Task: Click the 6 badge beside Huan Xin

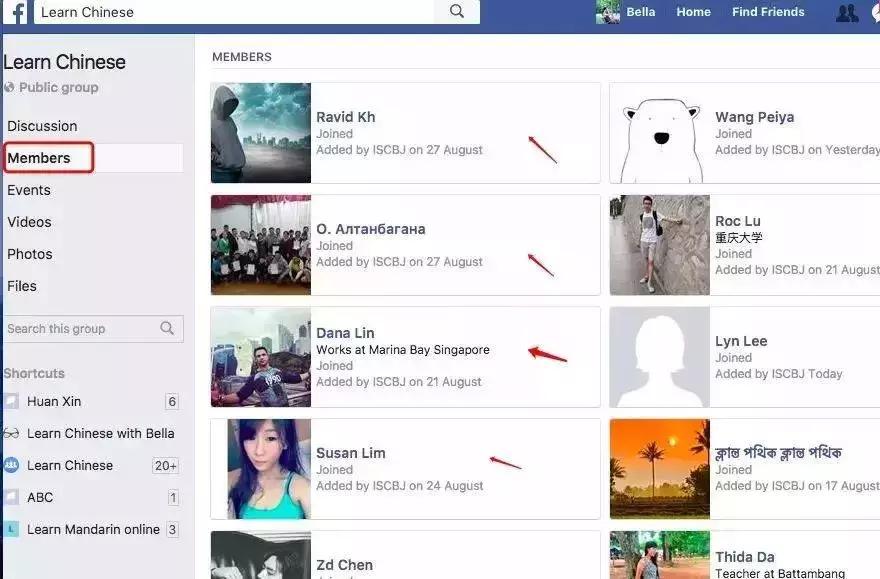Action: coord(172,401)
